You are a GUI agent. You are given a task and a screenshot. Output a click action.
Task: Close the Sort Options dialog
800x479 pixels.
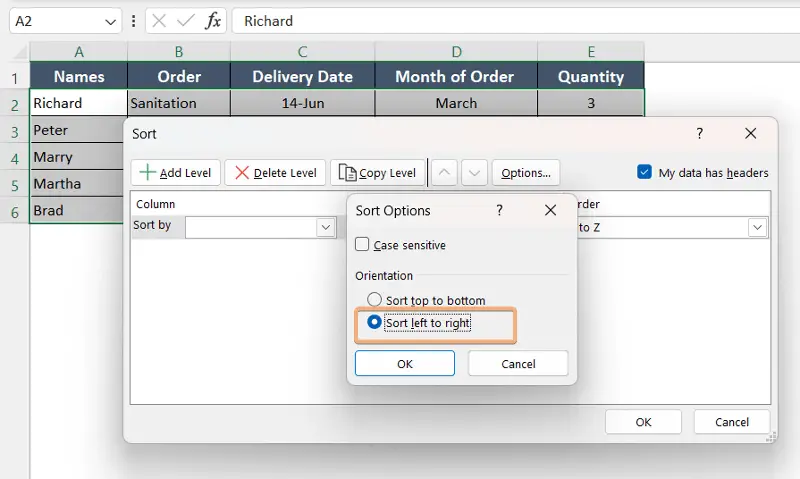pos(550,210)
